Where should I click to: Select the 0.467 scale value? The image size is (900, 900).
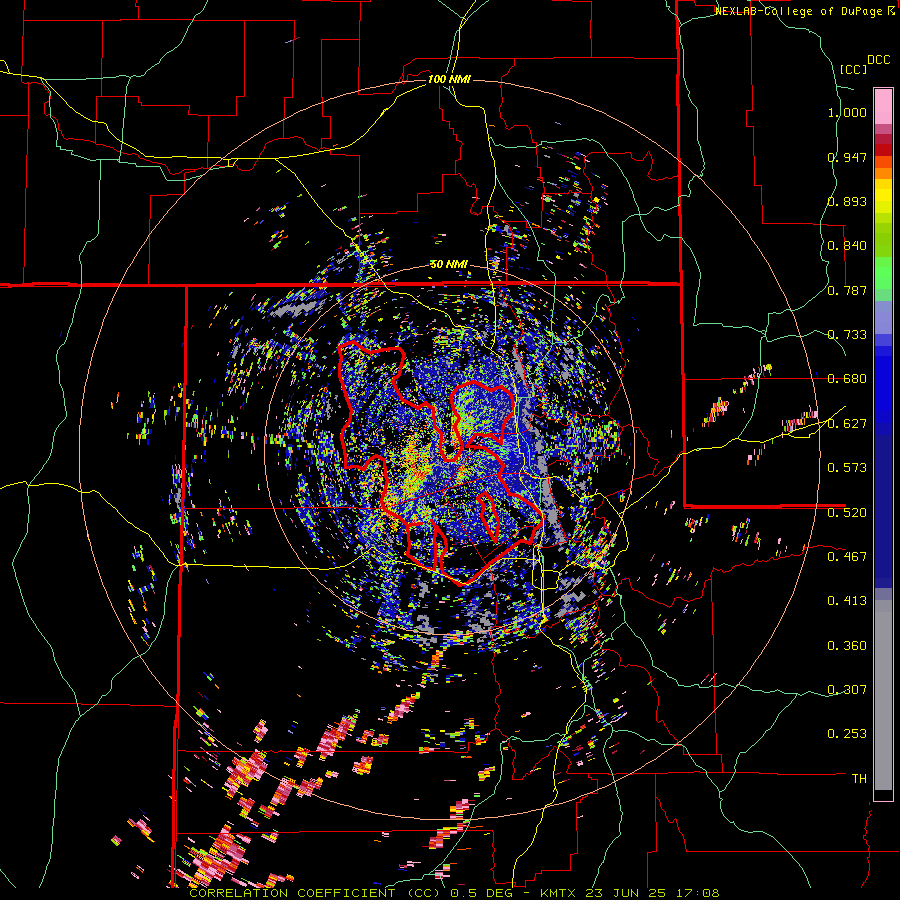pyautogui.click(x=847, y=556)
